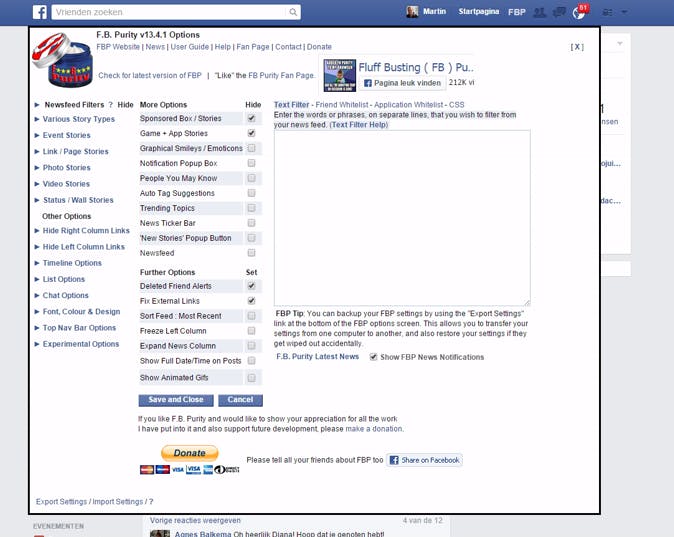
Task: Enable Show Animated Gifs
Action: 251,377
